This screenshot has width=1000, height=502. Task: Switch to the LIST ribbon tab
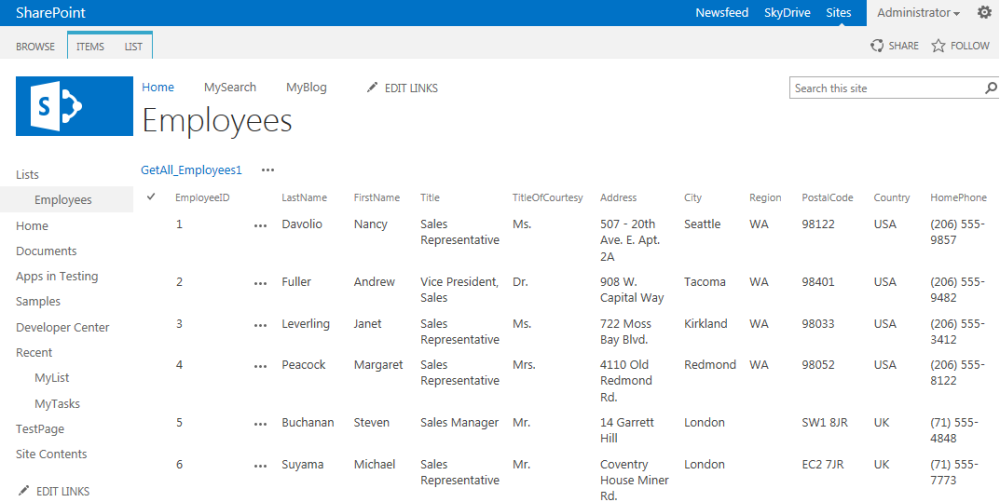133,47
